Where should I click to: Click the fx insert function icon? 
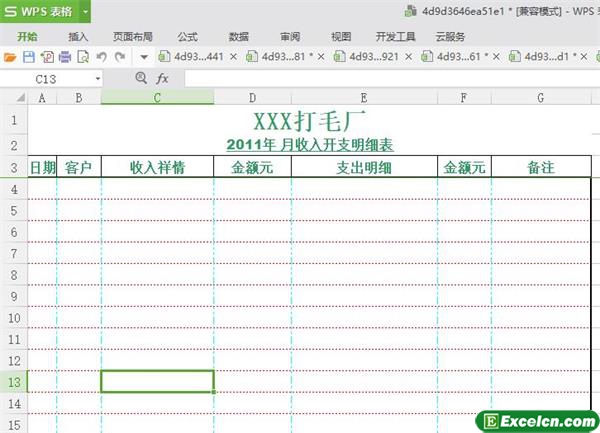(162, 79)
